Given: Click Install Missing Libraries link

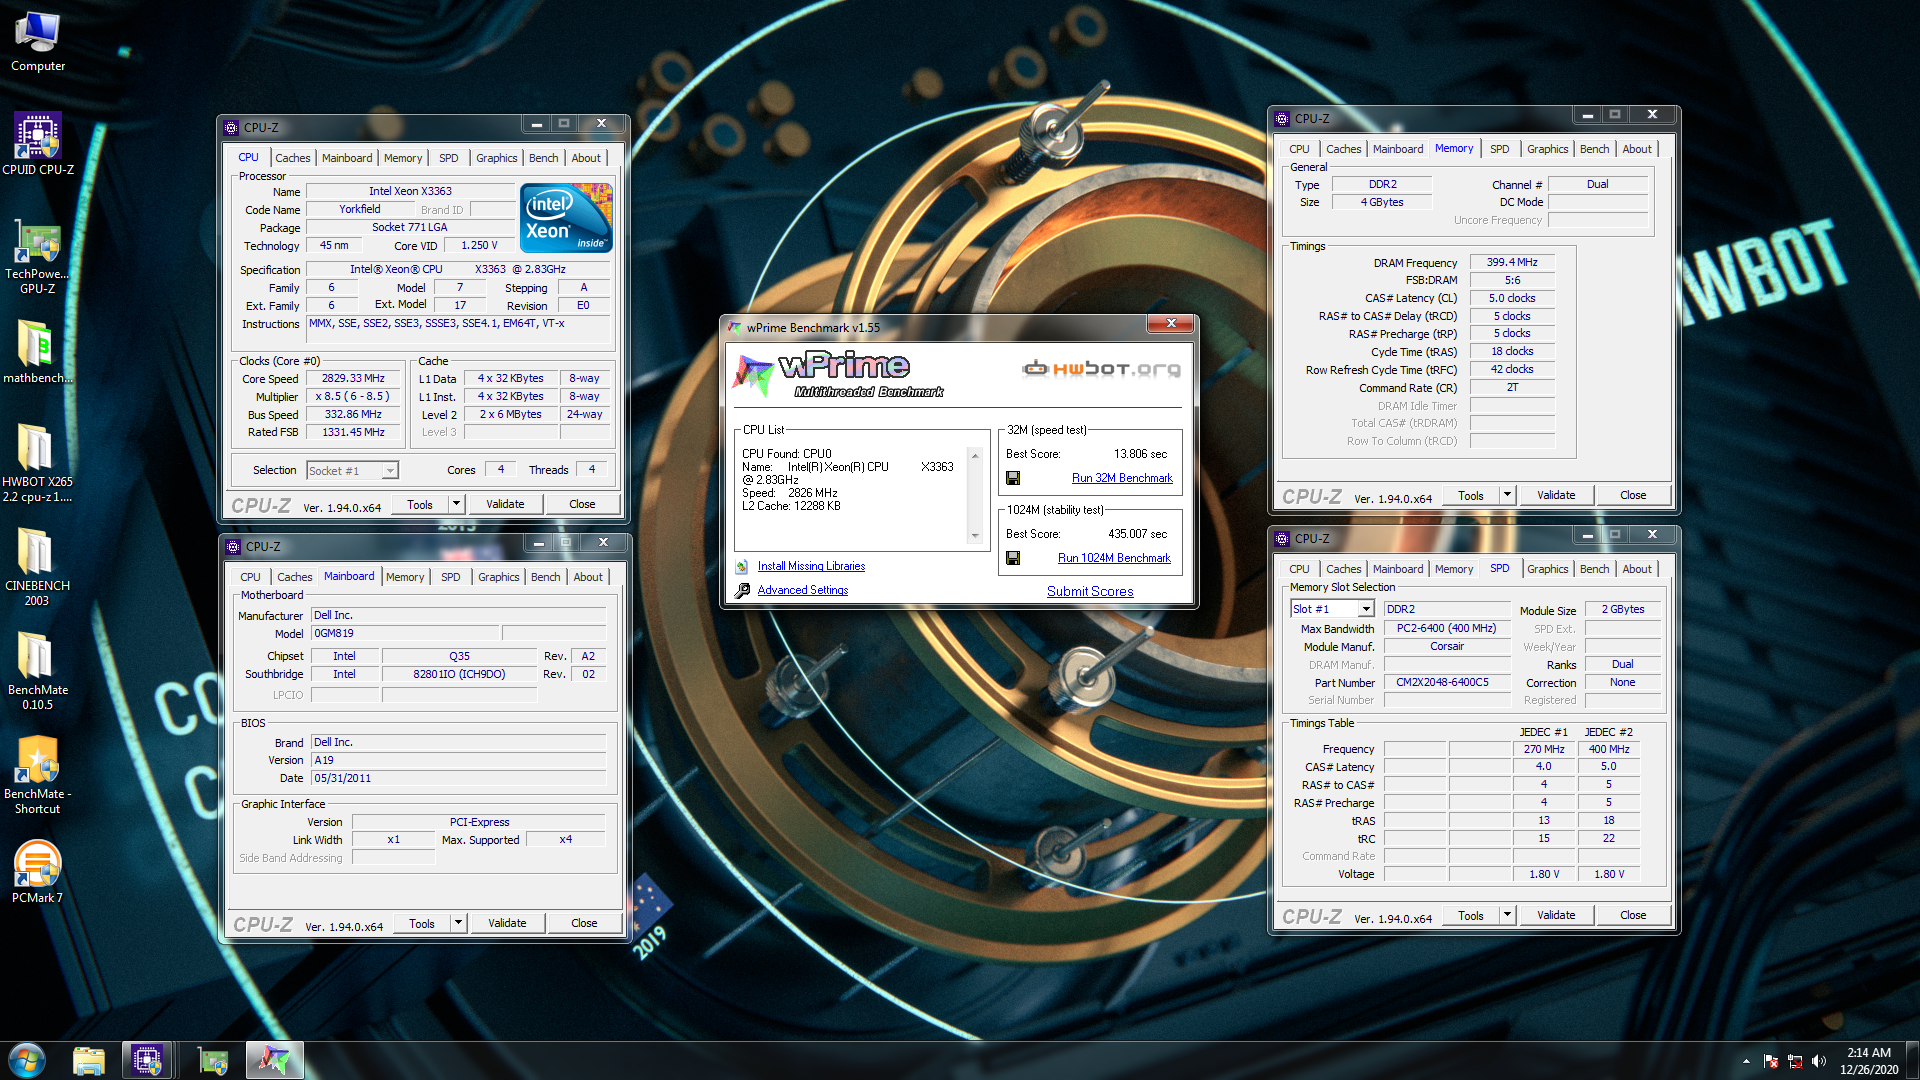Looking at the screenshot, I should (811, 566).
